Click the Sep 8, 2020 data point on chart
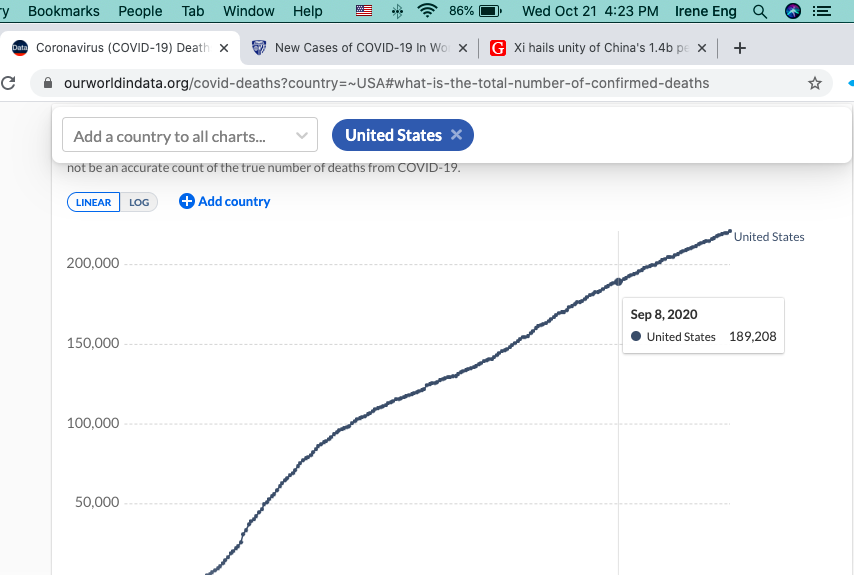 click(618, 282)
